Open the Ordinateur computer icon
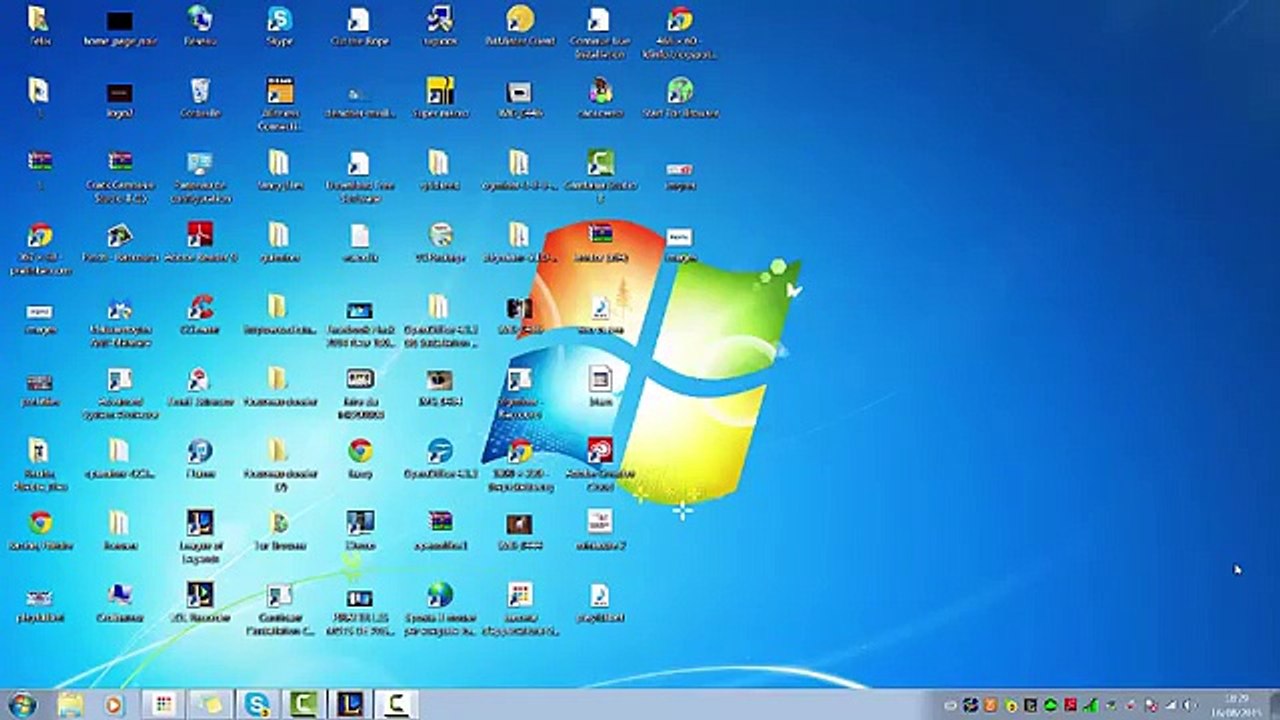Screen dimensions: 1280x720 pyautogui.click(x=119, y=603)
